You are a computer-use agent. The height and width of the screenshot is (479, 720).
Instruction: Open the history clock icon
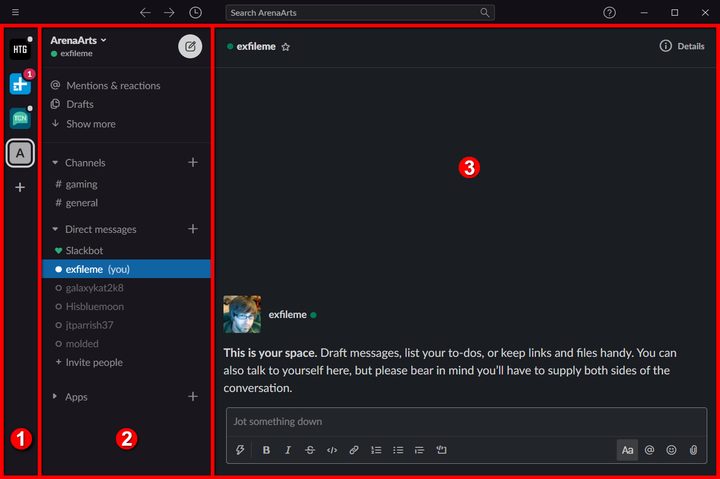(196, 12)
